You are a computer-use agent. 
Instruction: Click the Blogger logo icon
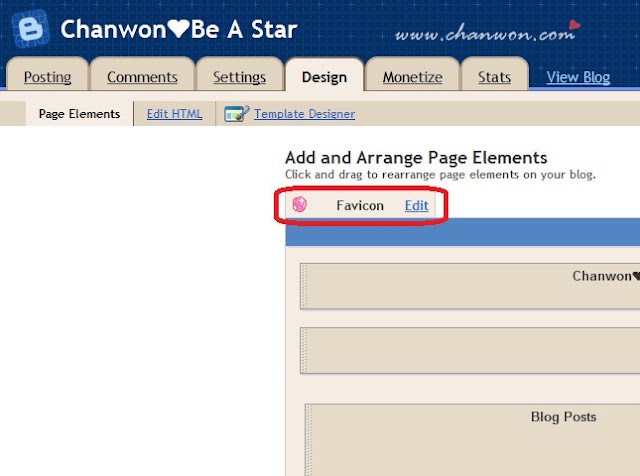pos(31,29)
